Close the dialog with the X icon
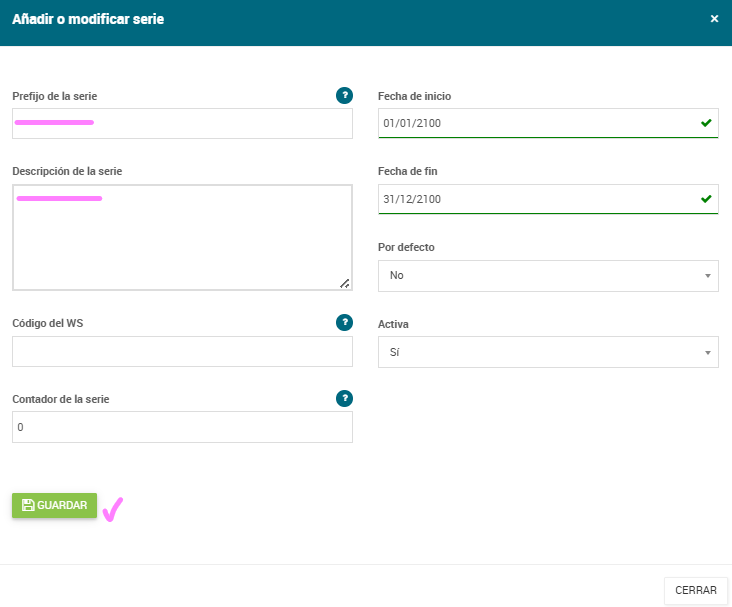The image size is (732, 607). point(714,19)
